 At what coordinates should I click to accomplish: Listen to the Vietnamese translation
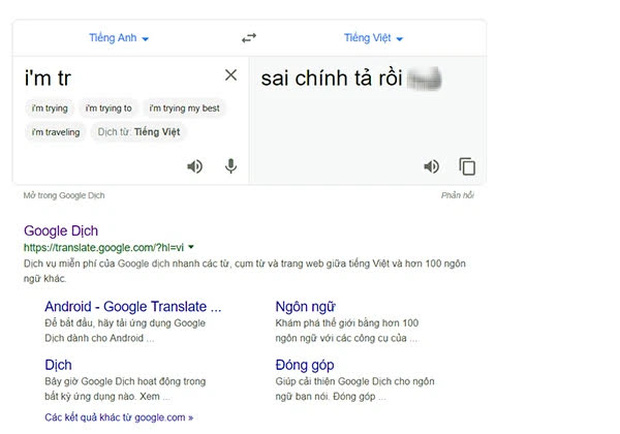(x=432, y=166)
